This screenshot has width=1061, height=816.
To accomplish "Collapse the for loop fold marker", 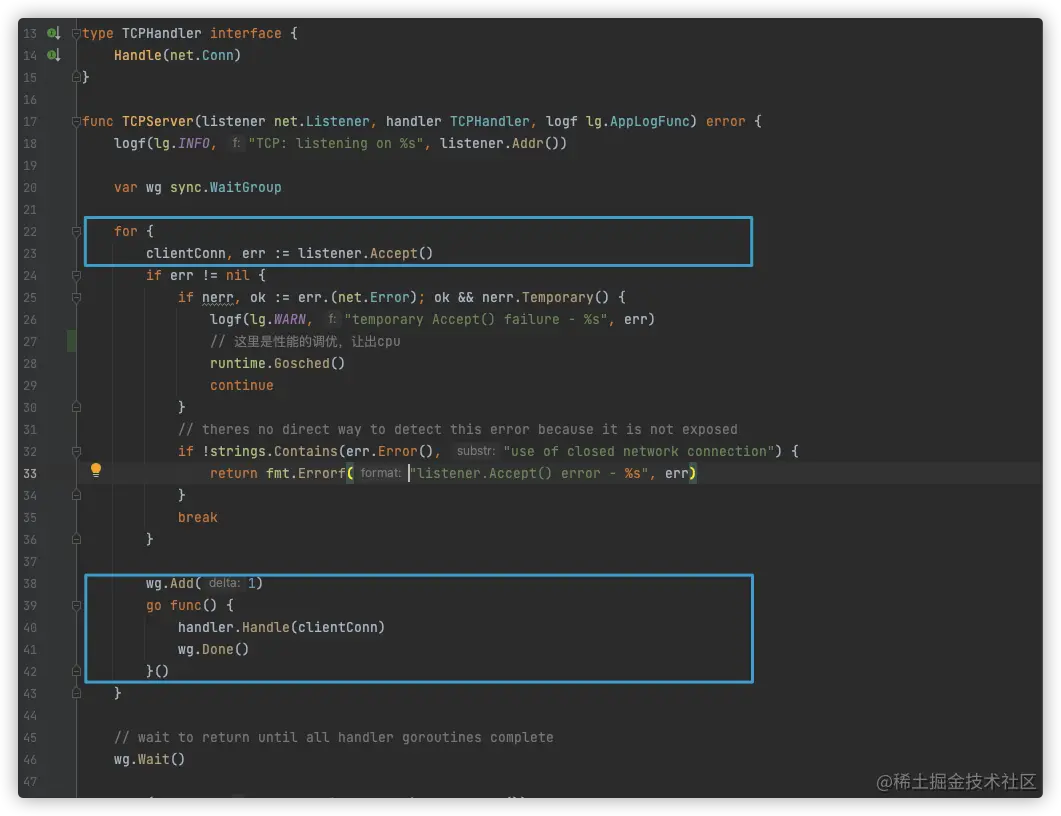I will [76, 231].
